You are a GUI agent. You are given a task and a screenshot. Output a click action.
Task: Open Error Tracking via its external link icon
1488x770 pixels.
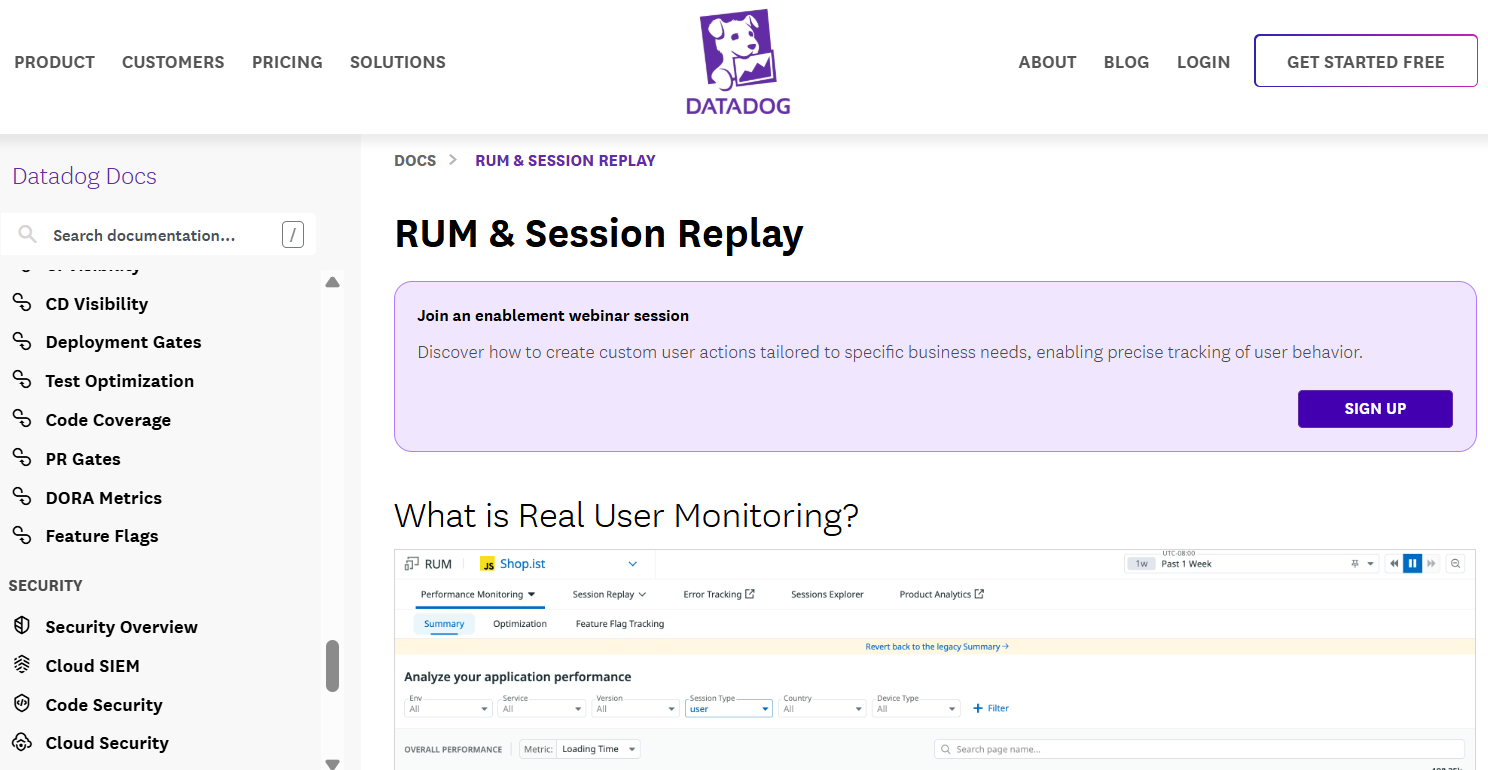750,593
